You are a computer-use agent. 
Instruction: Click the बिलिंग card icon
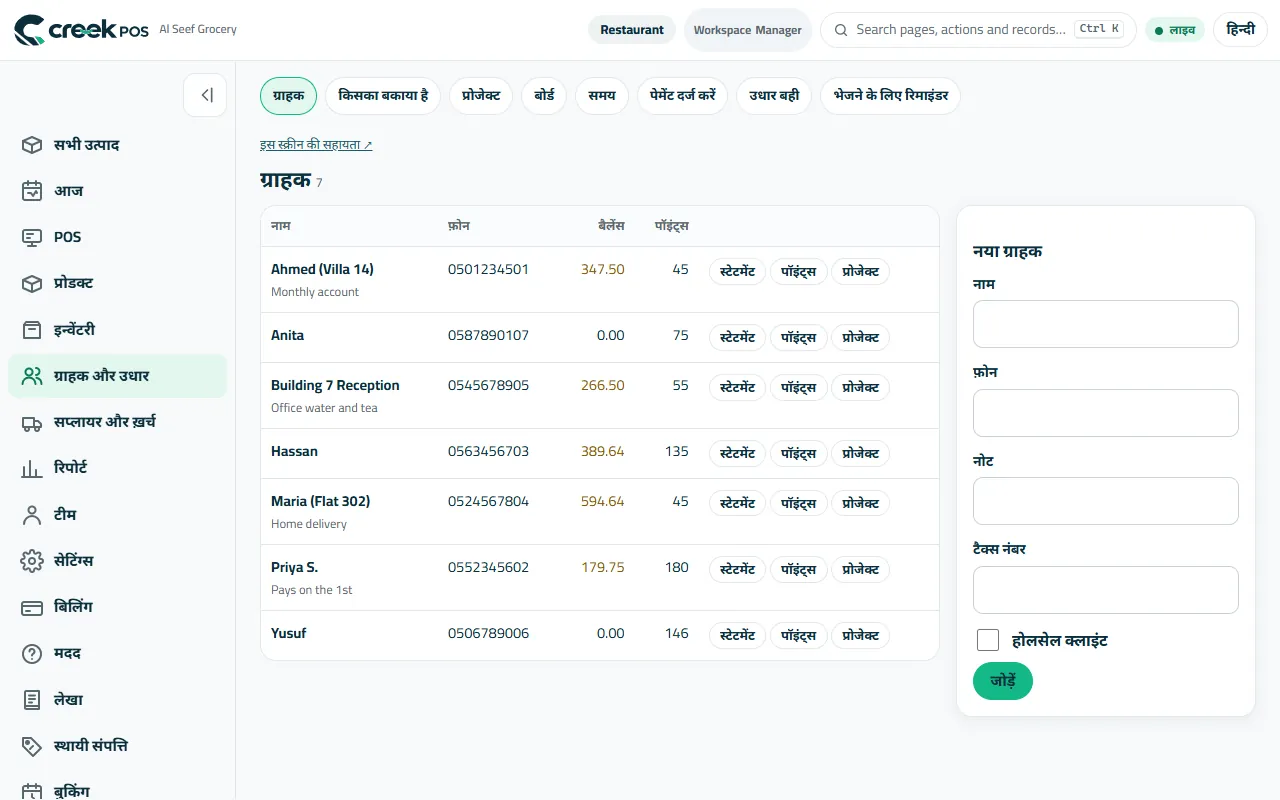tap(32, 607)
